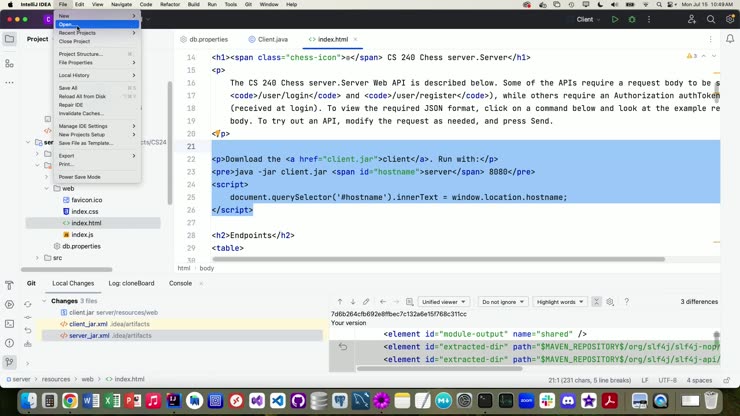Open more run actions menu

649,19
